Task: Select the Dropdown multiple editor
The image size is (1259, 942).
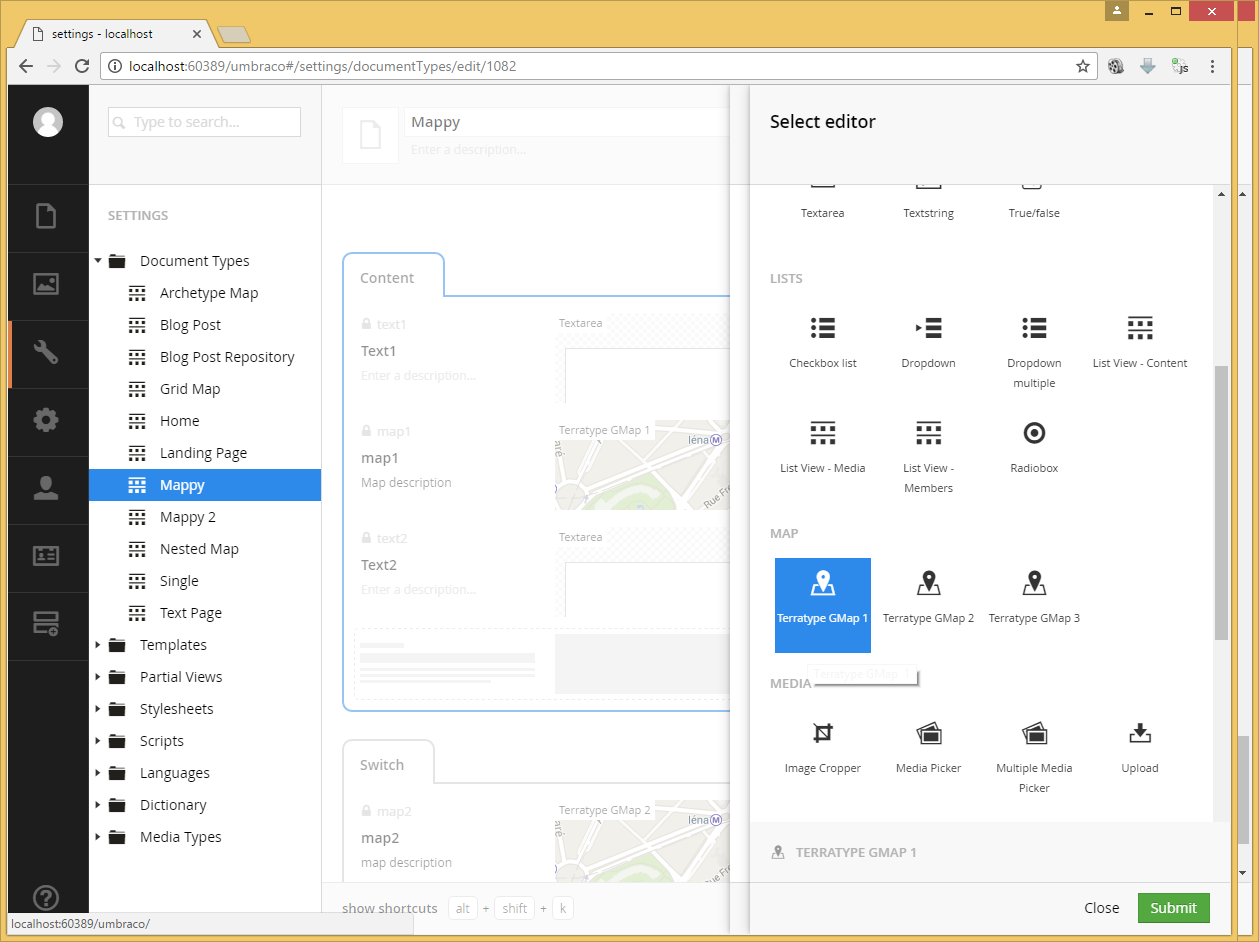Action: (1035, 352)
